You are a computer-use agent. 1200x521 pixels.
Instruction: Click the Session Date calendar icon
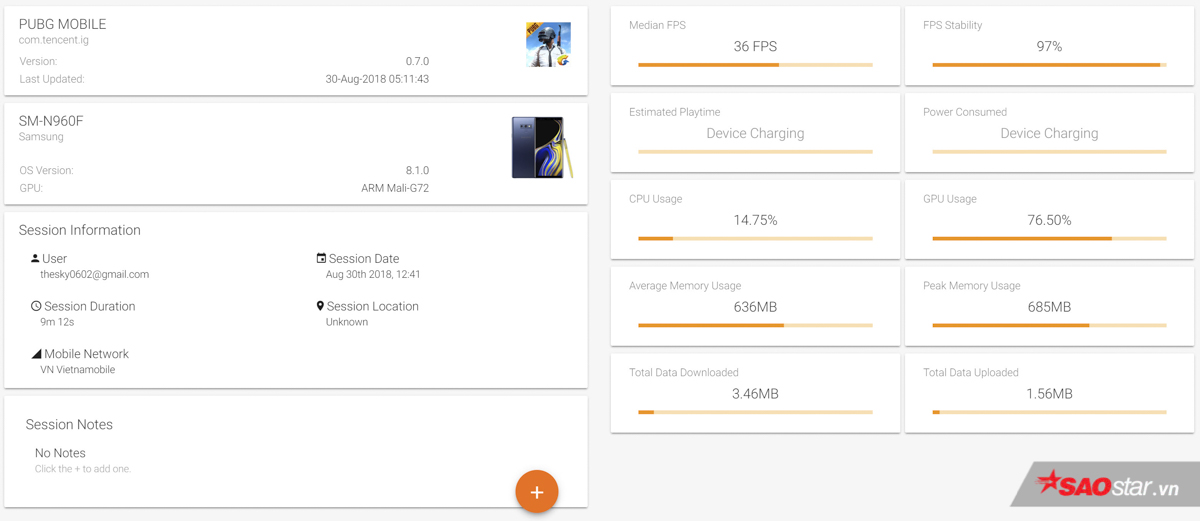click(x=321, y=258)
